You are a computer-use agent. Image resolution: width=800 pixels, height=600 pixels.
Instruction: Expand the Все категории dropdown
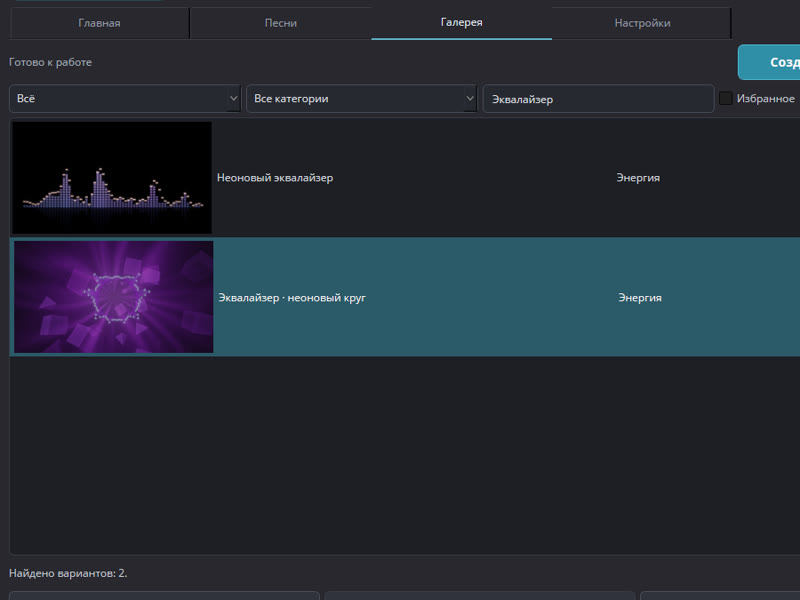click(361, 98)
